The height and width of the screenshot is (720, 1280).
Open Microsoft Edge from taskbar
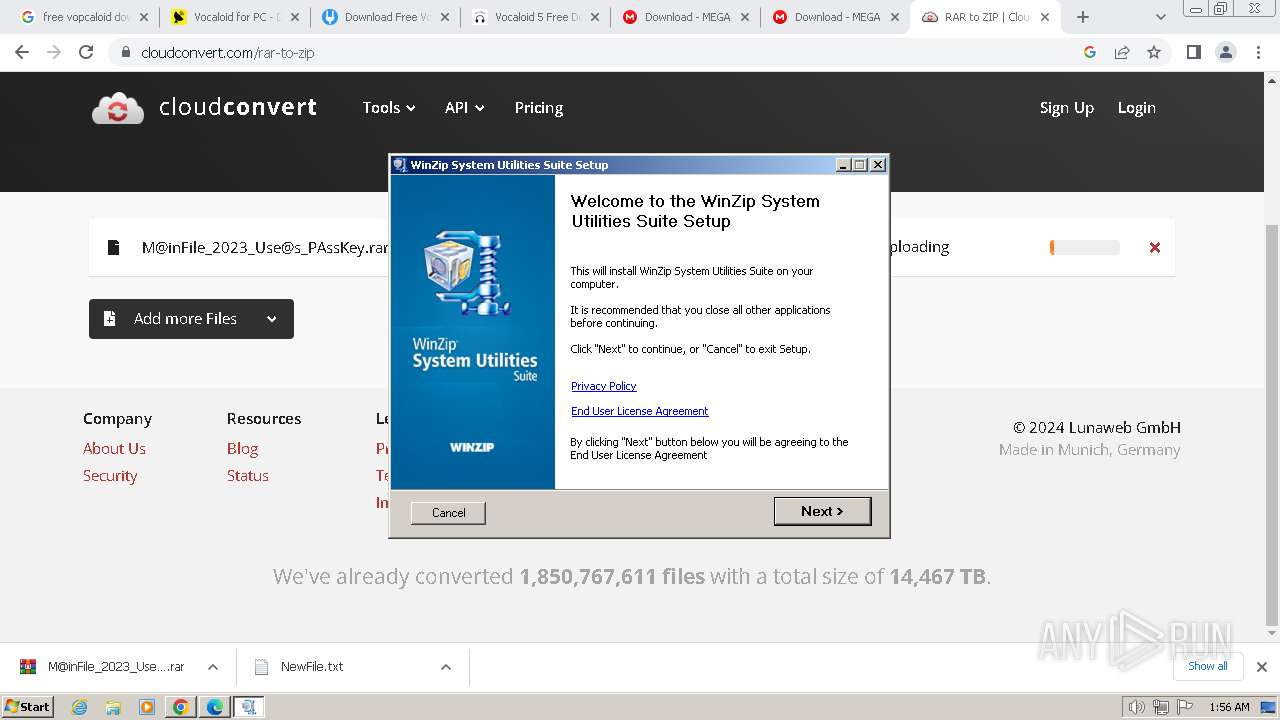(215, 707)
